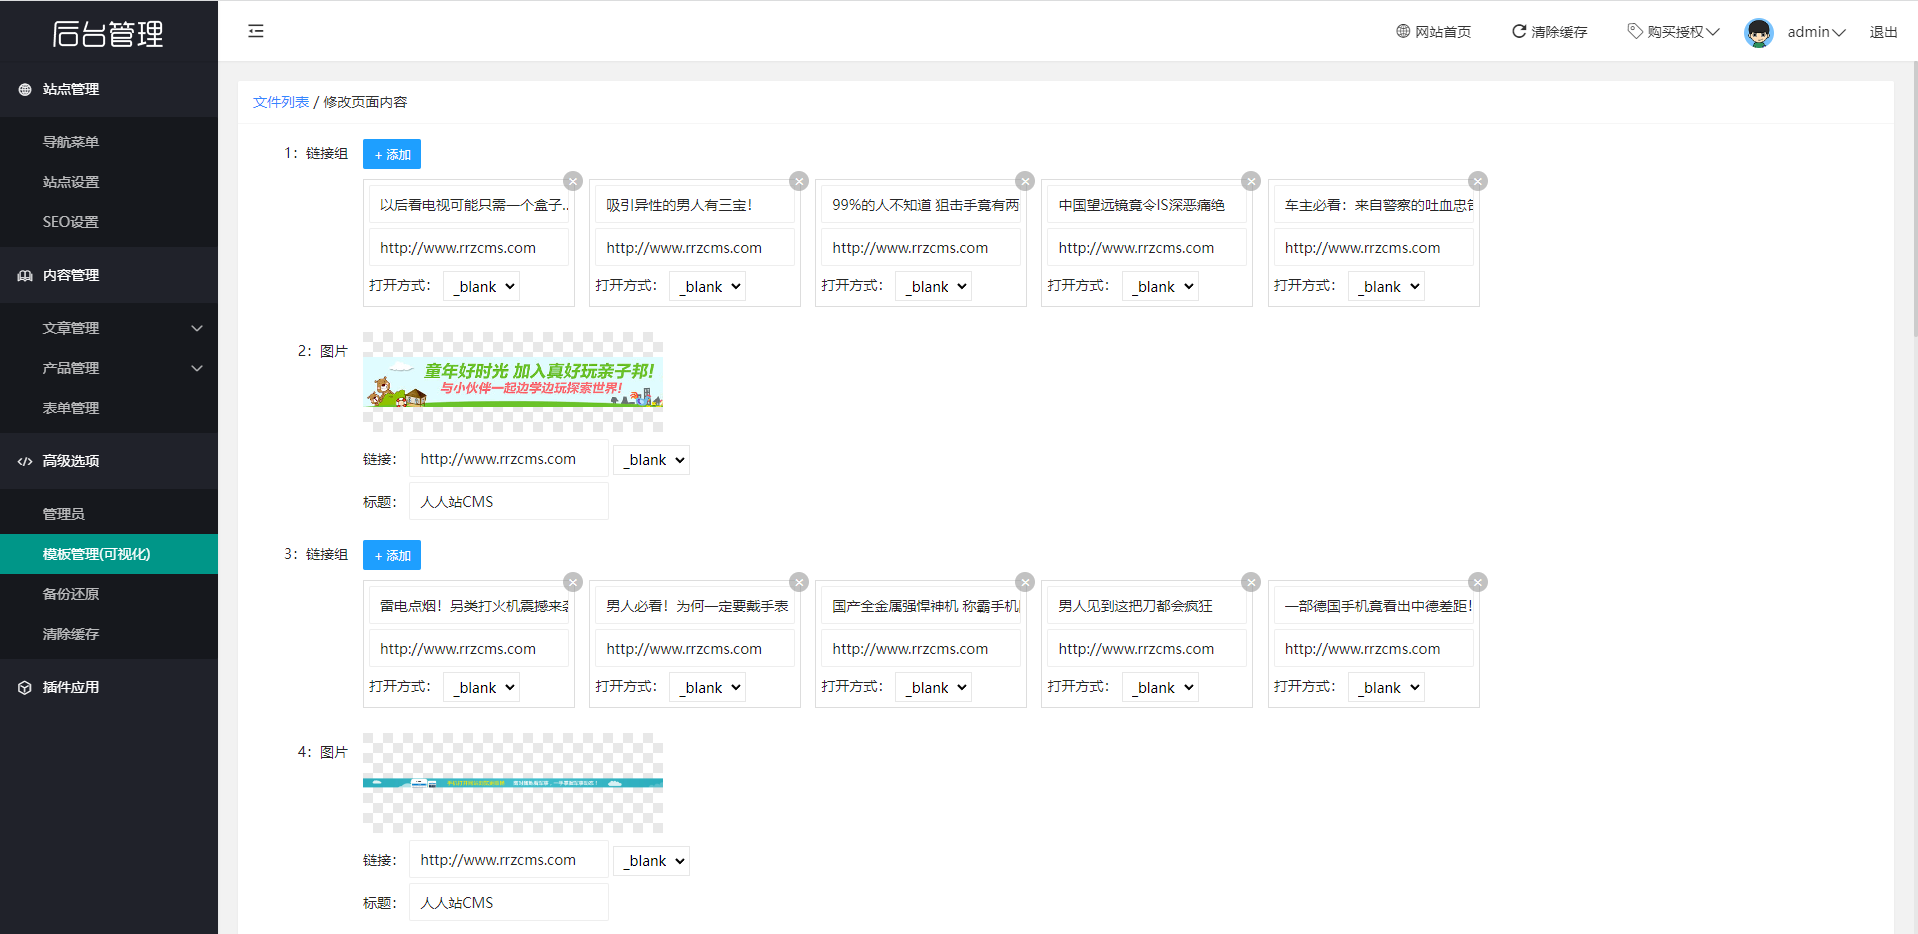Open the admin account dropdown

pos(1816,32)
